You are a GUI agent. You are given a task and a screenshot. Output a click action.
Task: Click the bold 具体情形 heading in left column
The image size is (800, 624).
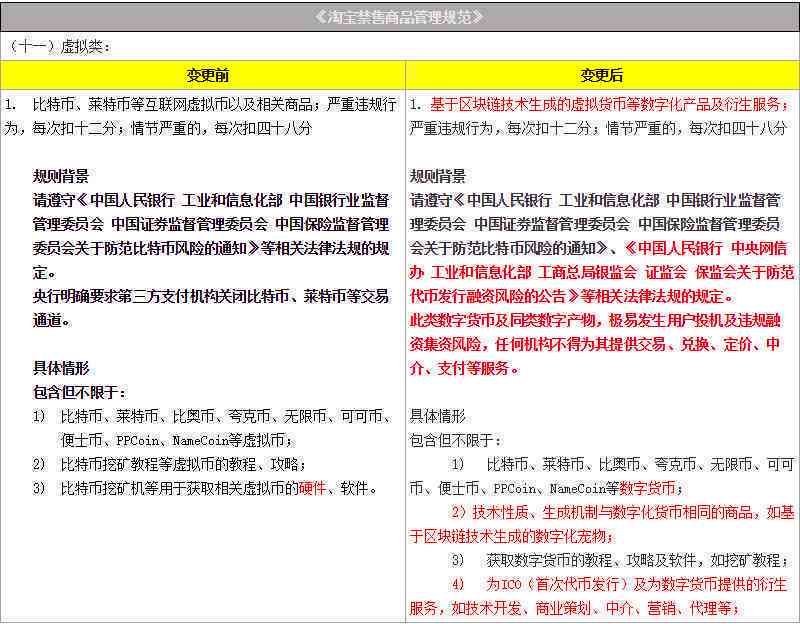click(x=61, y=368)
